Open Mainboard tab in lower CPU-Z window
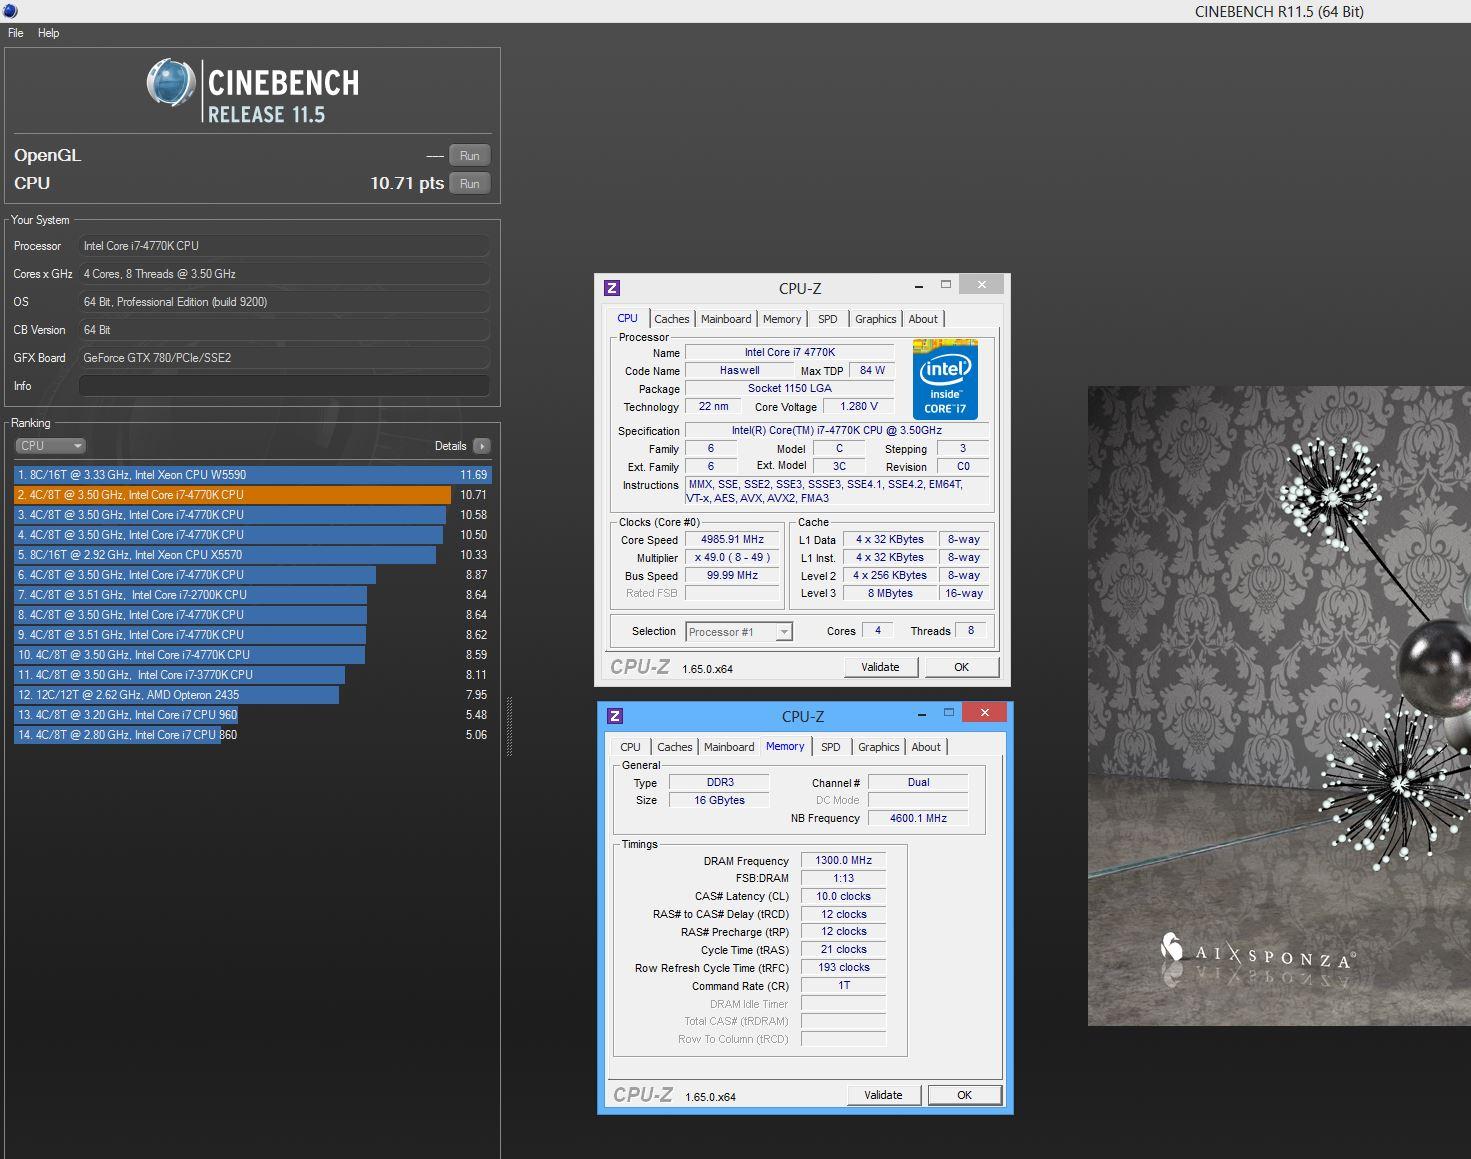 point(729,747)
